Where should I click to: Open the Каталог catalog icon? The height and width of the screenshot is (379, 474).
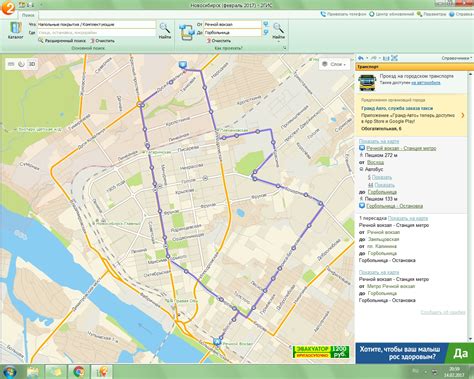(x=15, y=31)
